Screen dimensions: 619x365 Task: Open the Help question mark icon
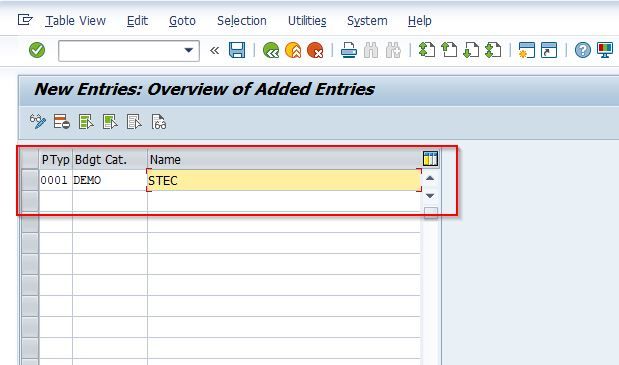tap(583, 51)
